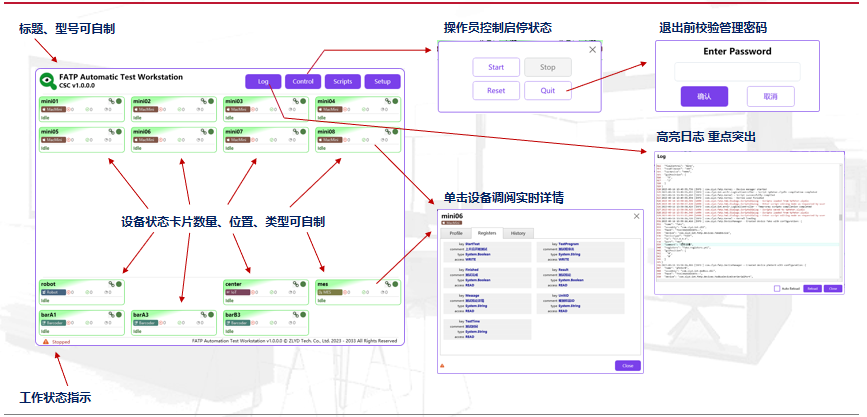Open the Log button in workstation header

pyautogui.click(x=263, y=81)
